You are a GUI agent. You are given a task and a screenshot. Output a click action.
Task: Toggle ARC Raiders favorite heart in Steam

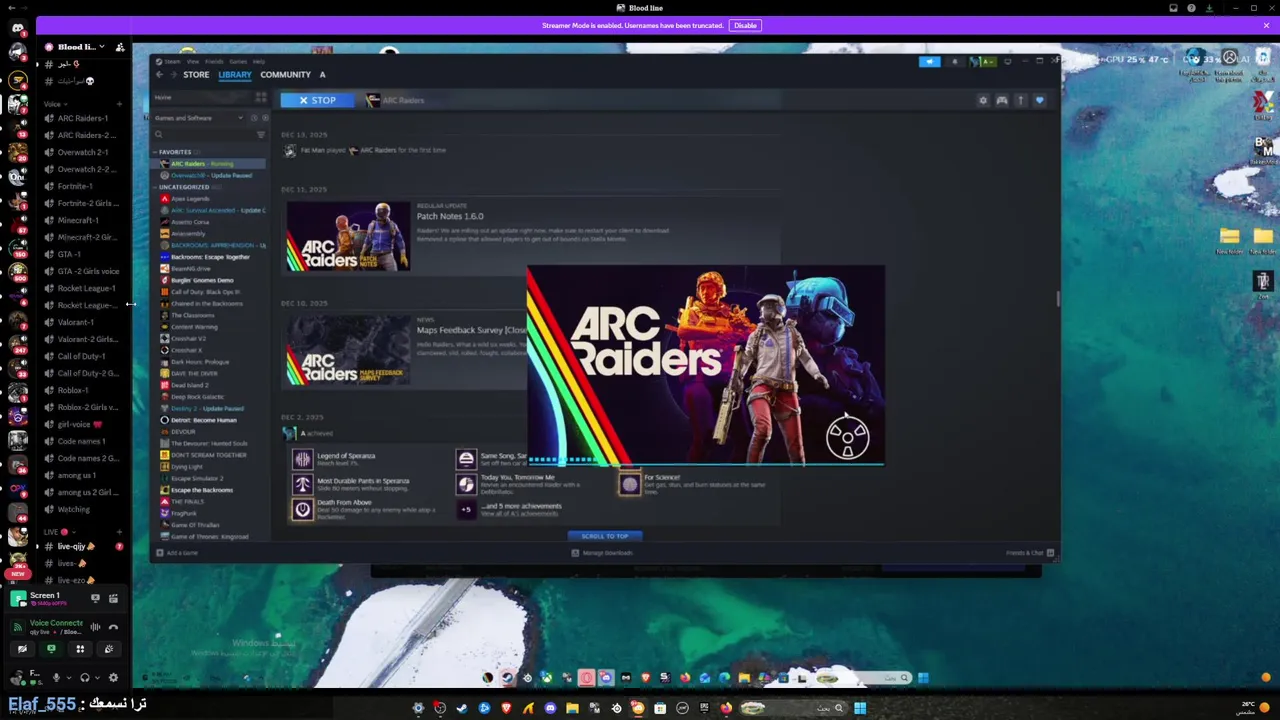point(1039,100)
